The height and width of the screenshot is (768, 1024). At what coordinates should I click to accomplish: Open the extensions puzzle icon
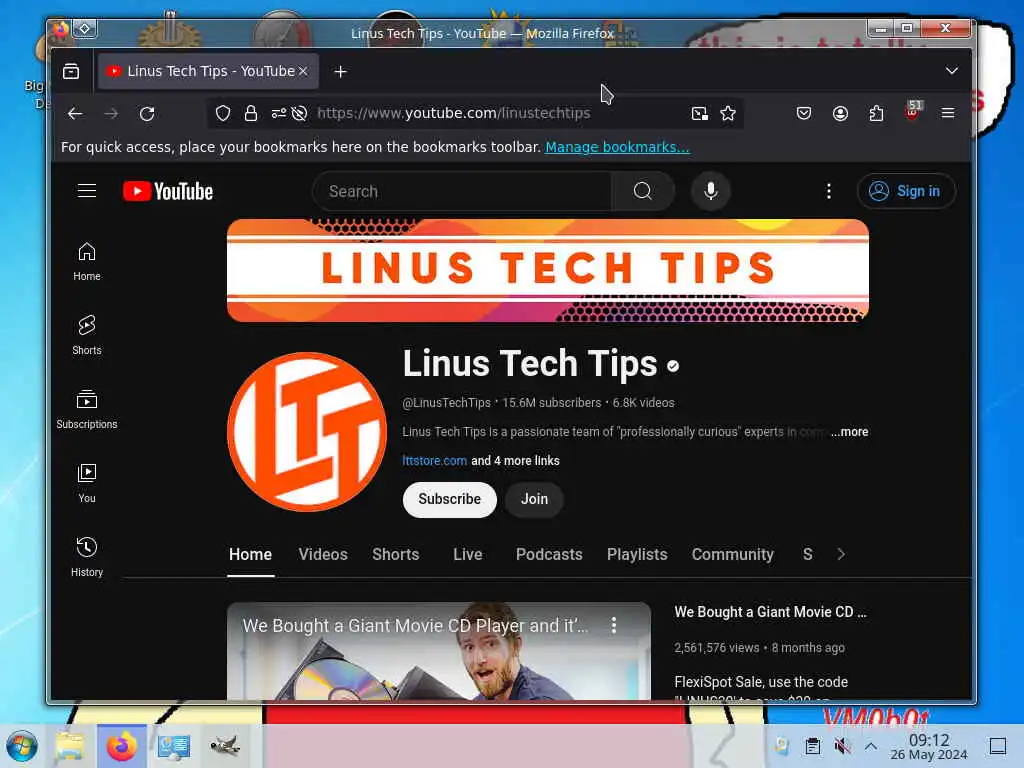tap(876, 114)
